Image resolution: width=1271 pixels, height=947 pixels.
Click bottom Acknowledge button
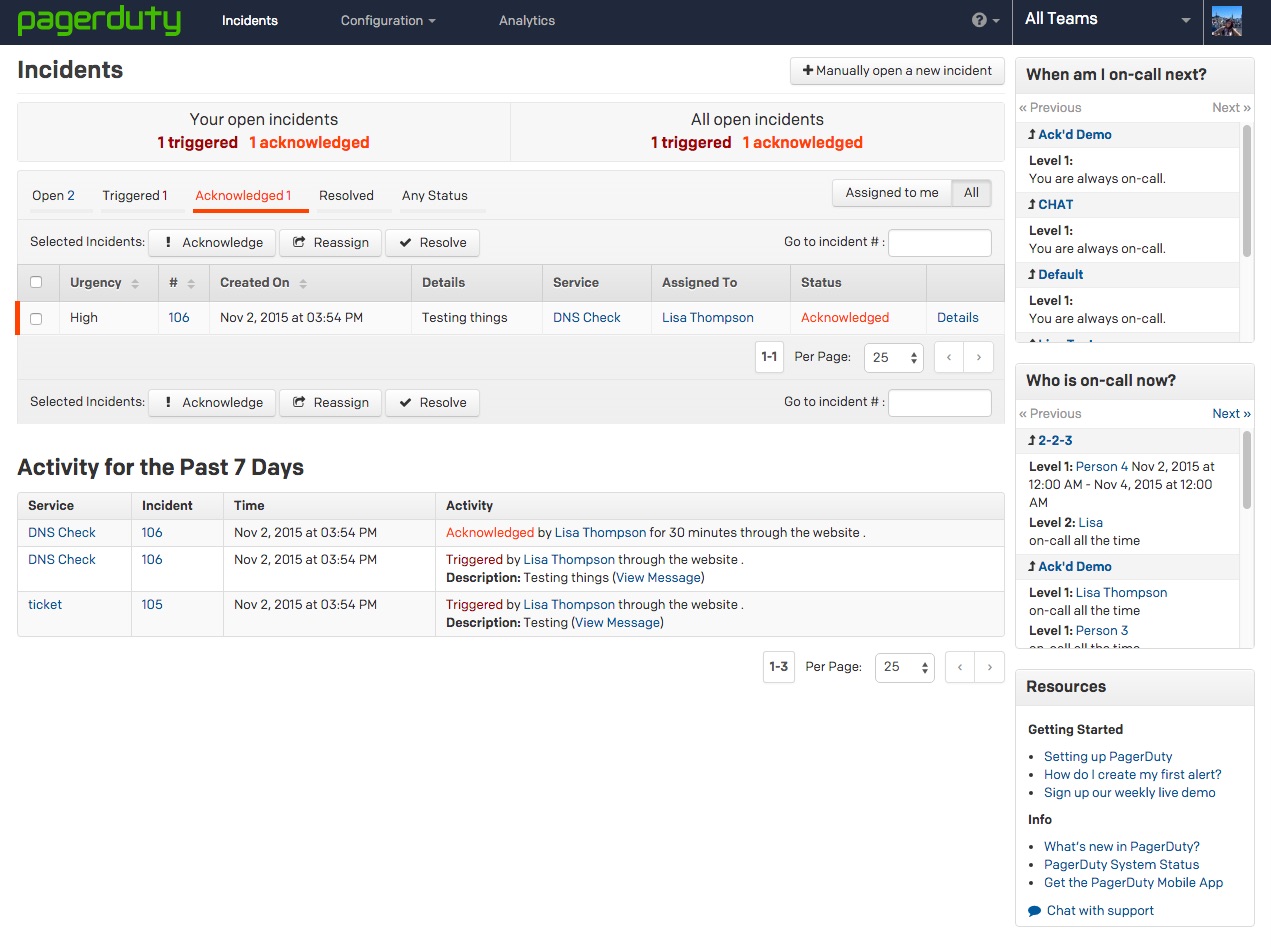click(212, 403)
